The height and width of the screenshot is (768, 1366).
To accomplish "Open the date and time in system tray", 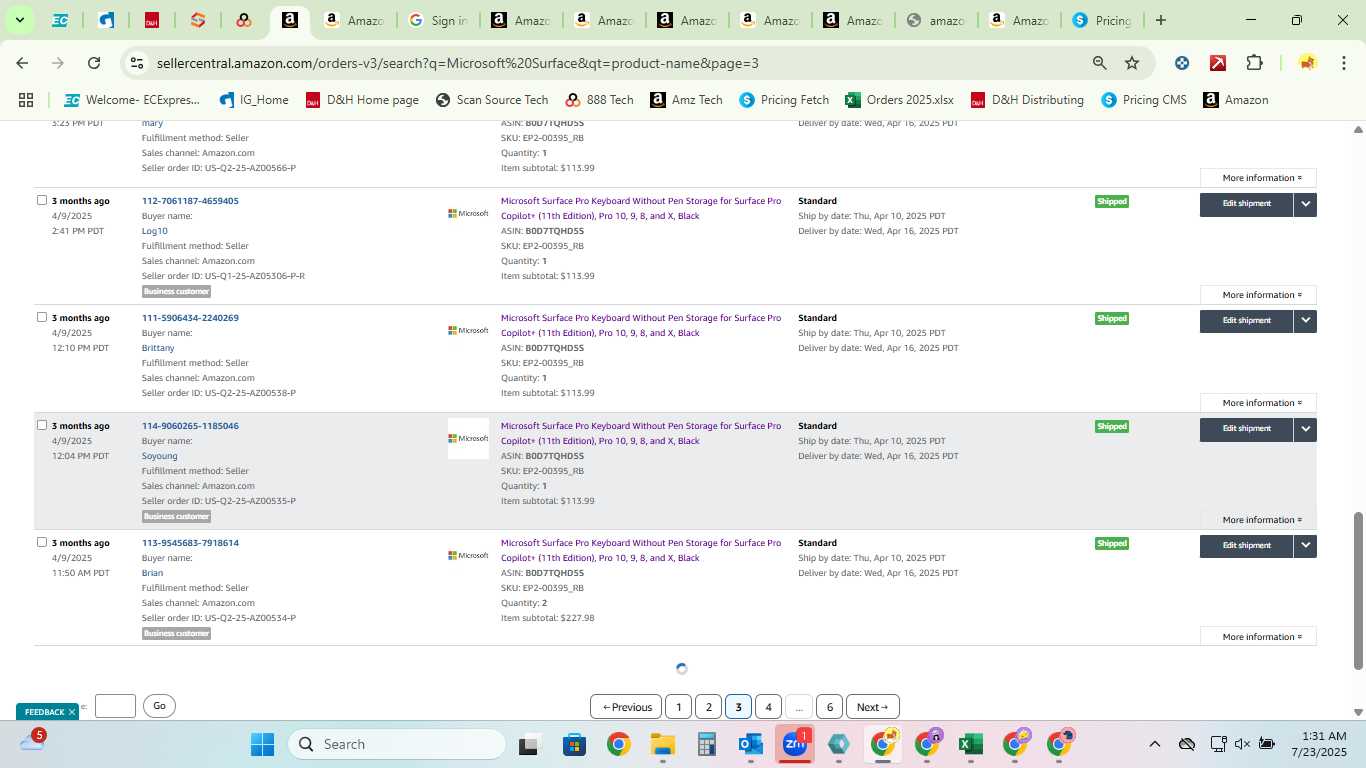I will 1319,744.
